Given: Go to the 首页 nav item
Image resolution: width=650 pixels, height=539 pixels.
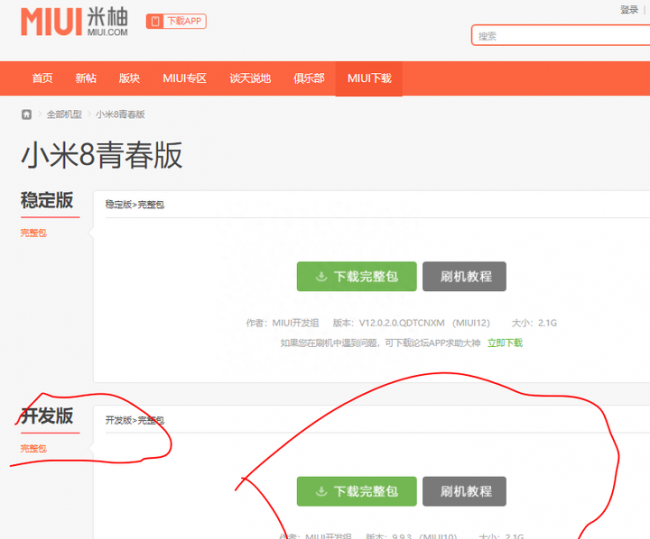Looking at the screenshot, I should (42, 78).
